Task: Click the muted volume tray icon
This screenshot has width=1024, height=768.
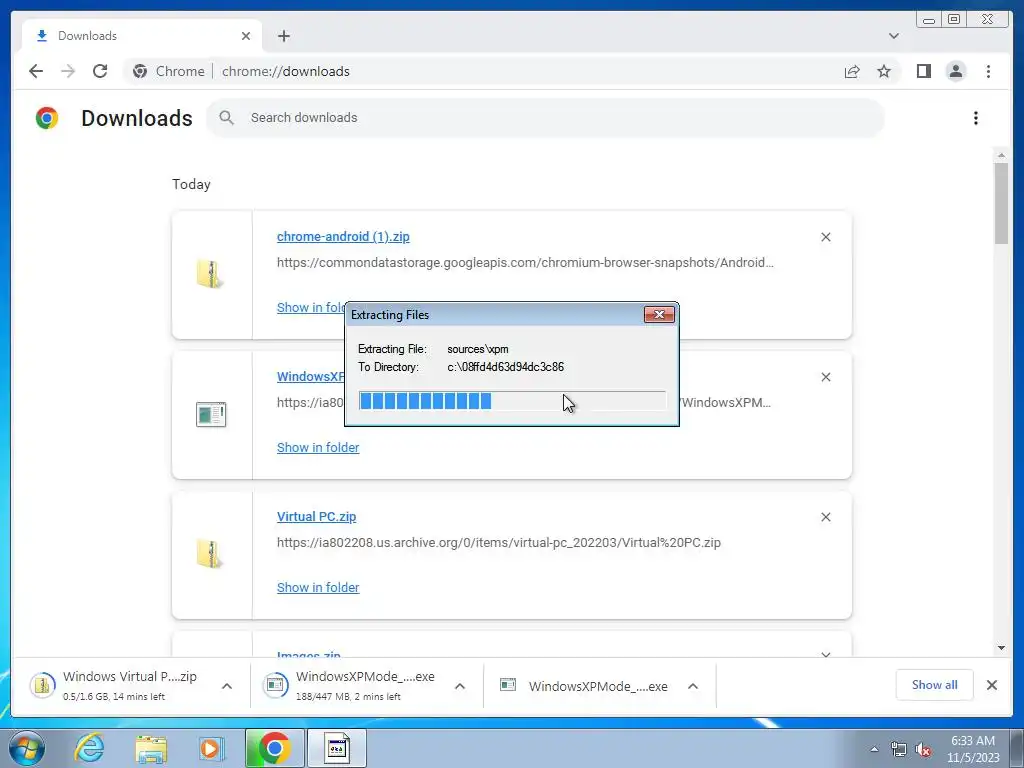Action: (x=923, y=749)
